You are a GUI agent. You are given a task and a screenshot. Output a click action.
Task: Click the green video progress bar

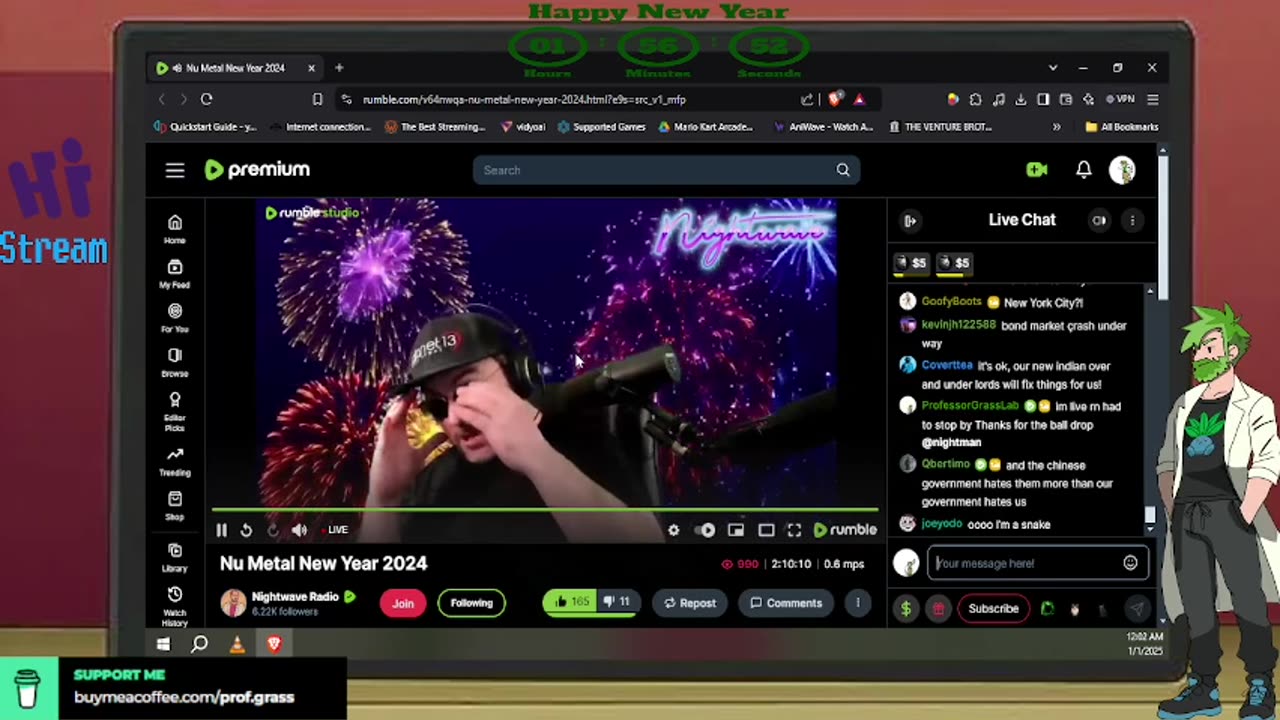coord(545,510)
